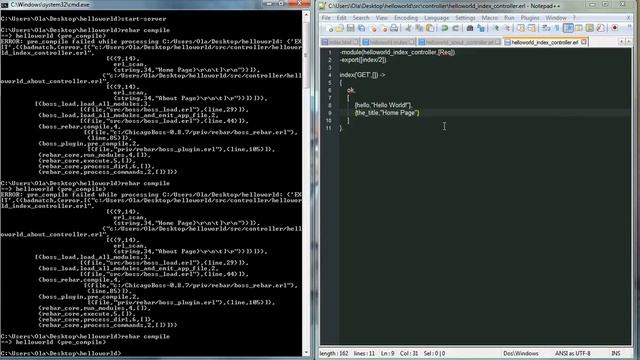Click the Cut scissors icon
The height and width of the screenshot is (360, 640).
point(408,28)
